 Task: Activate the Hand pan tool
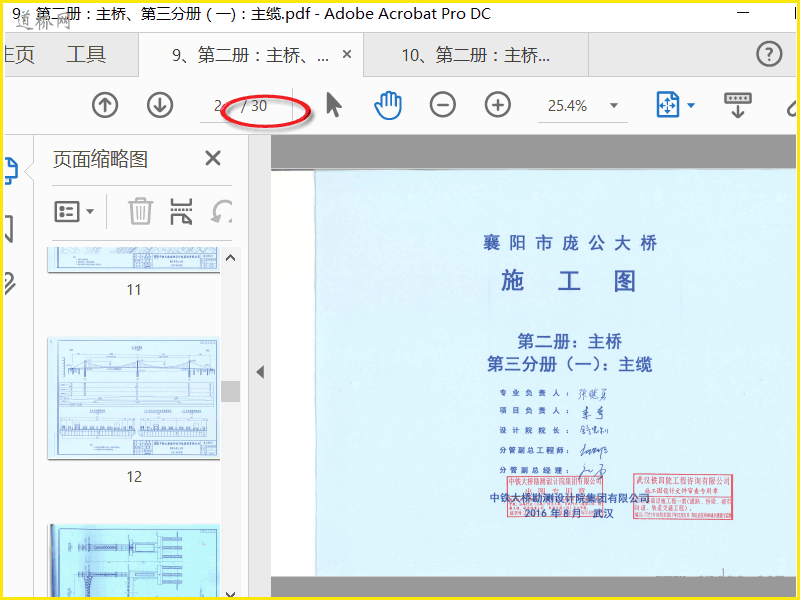(388, 105)
